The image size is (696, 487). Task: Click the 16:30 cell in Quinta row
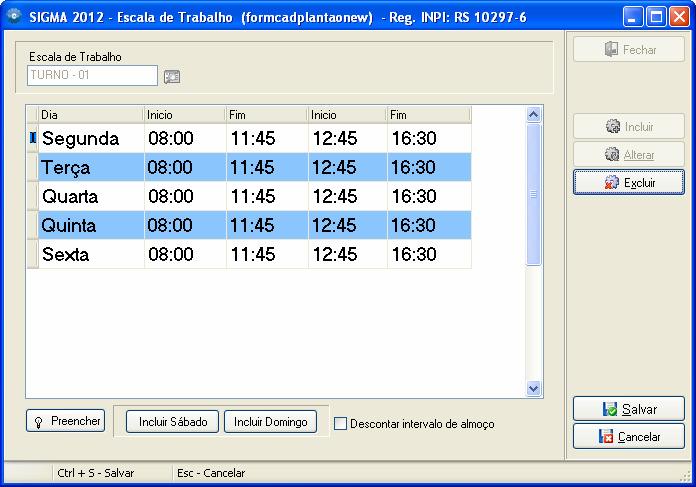pos(429,225)
